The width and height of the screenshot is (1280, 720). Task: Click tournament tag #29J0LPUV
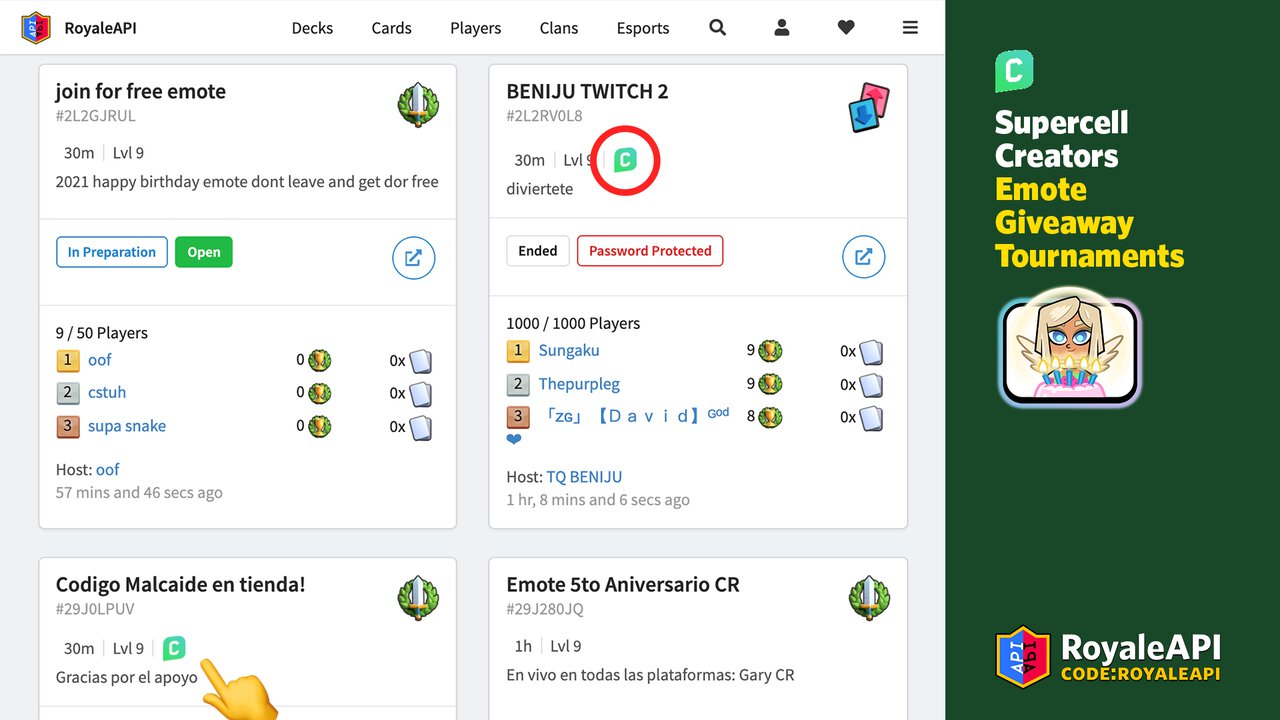tap(95, 609)
